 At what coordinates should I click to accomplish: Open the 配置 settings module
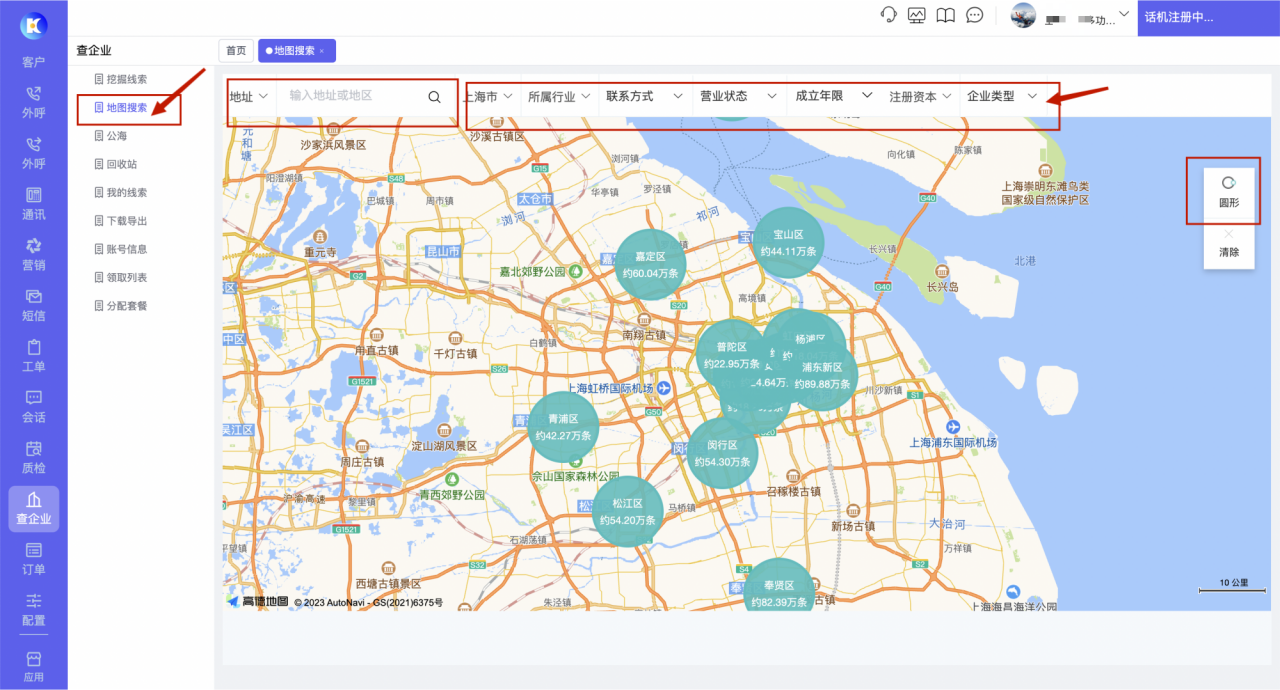pyautogui.click(x=33, y=609)
